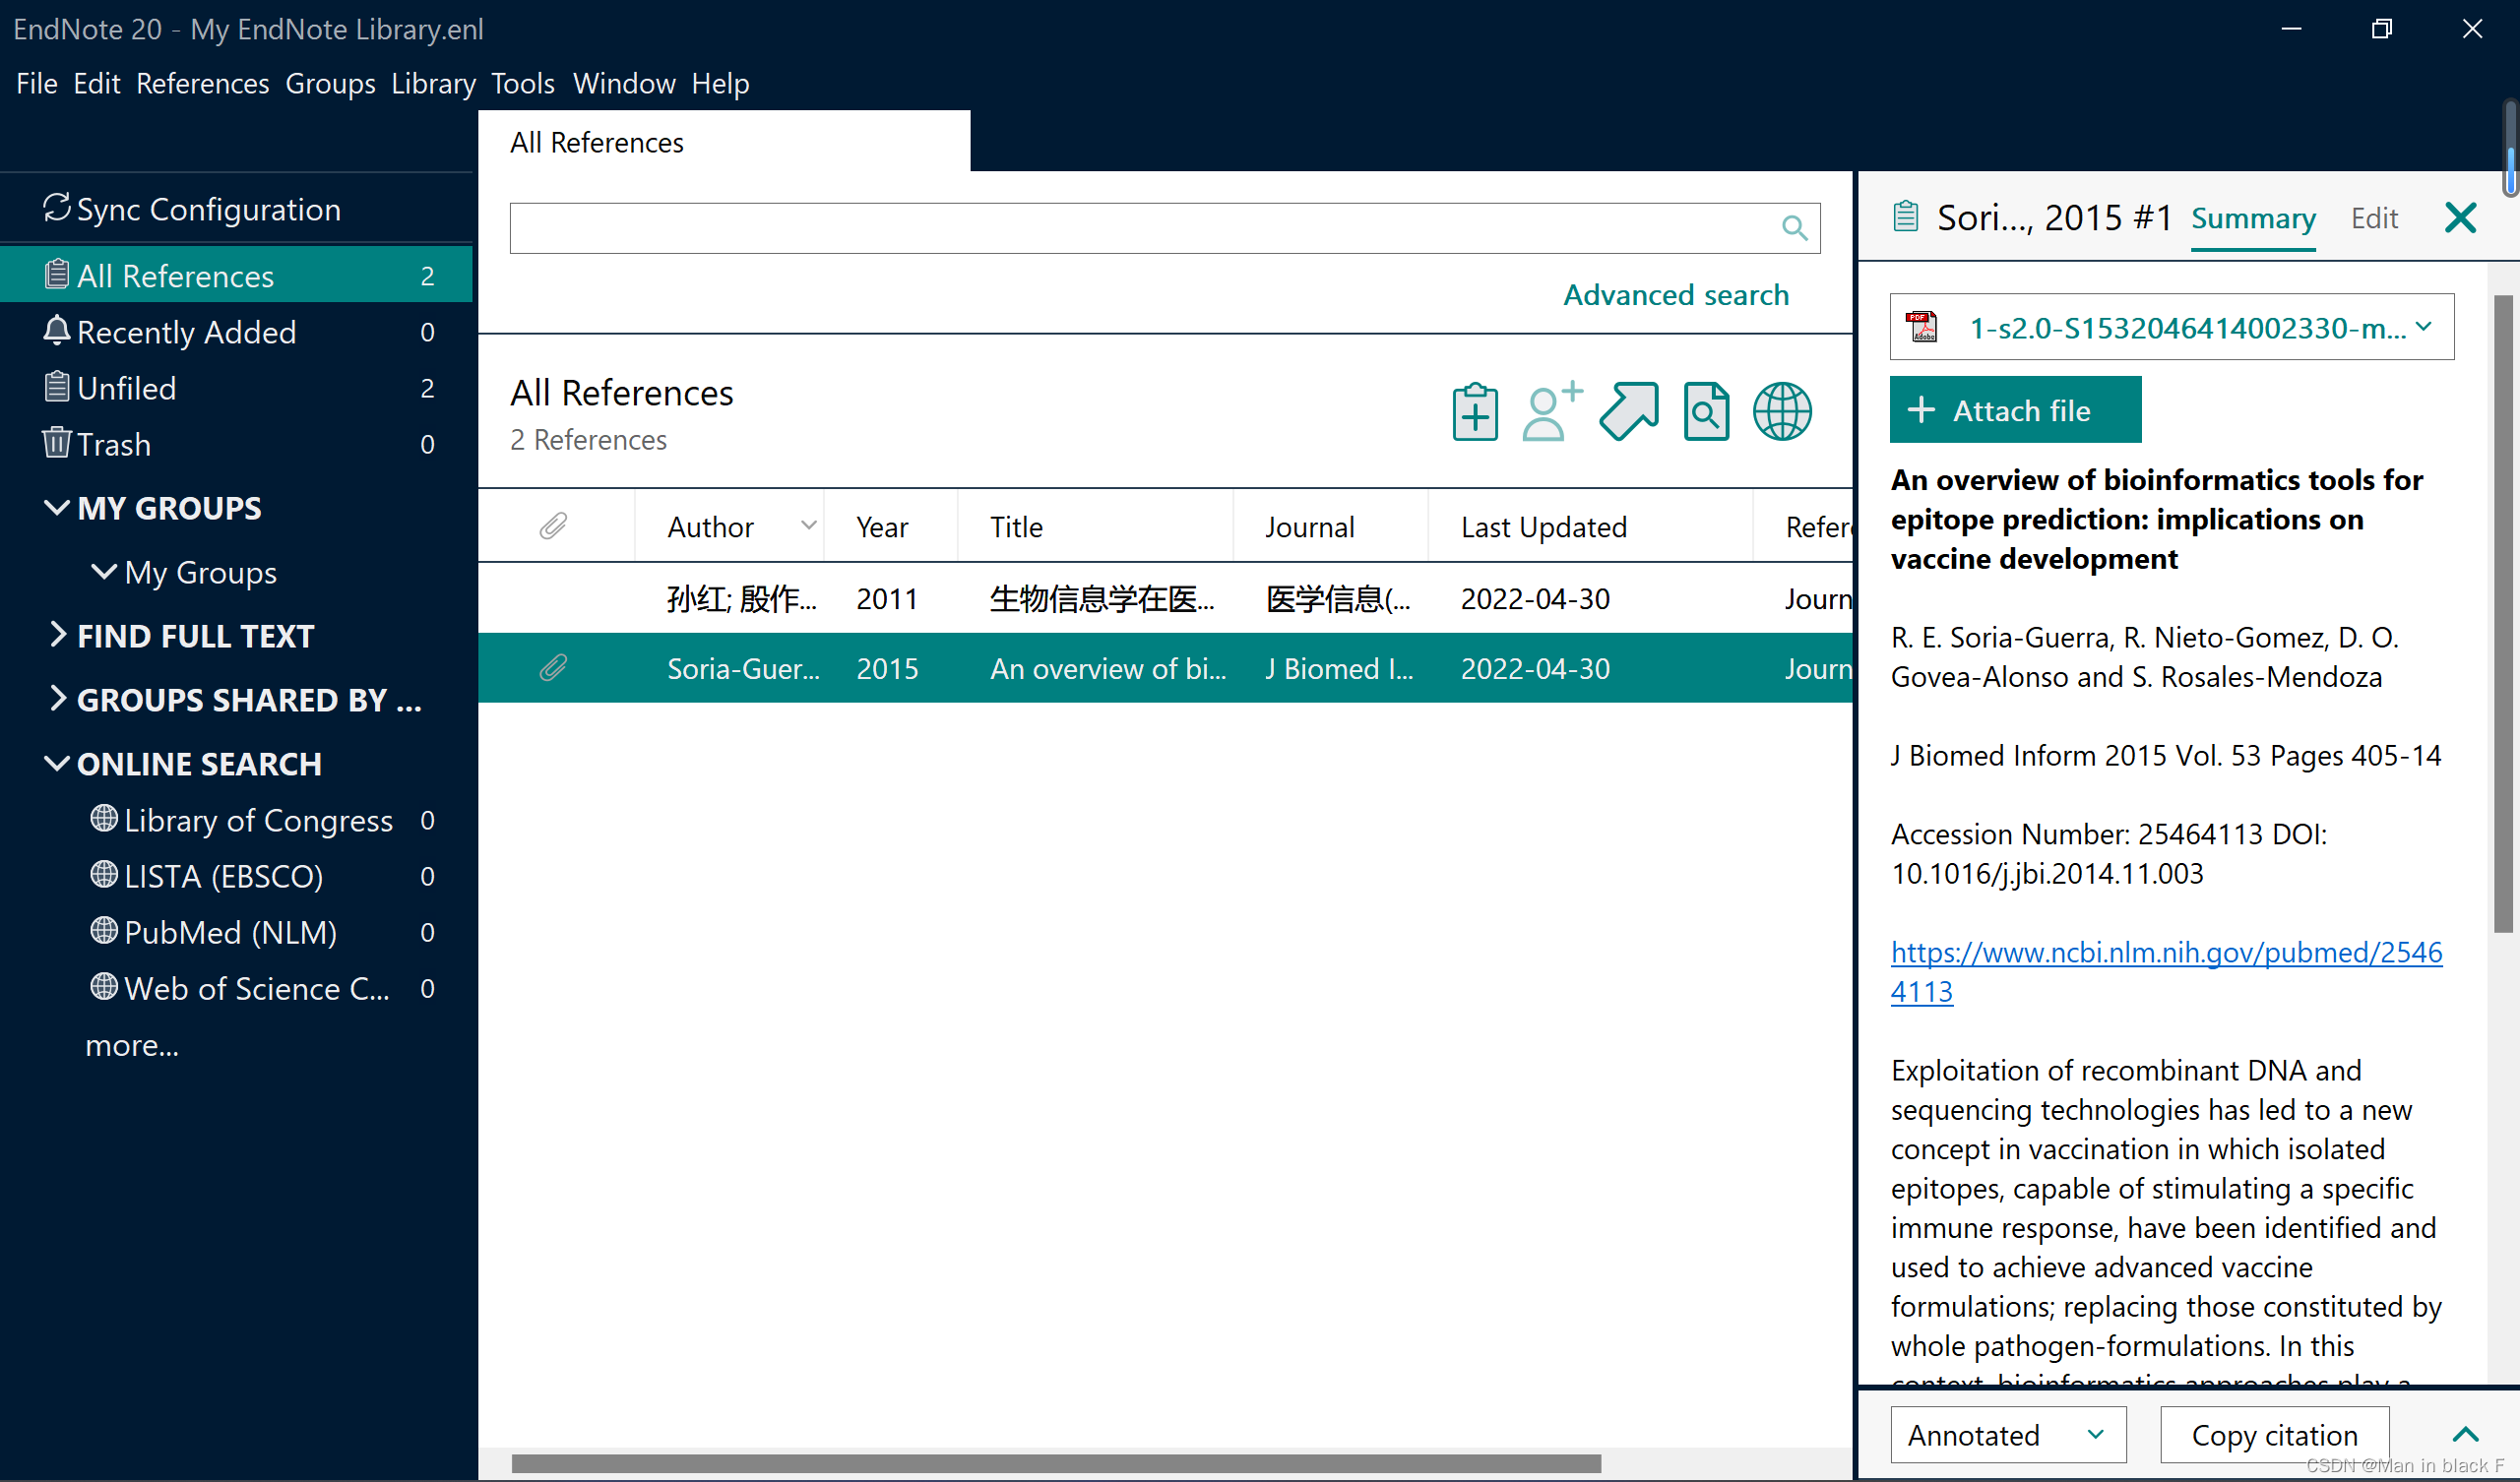The height and width of the screenshot is (1482, 2520).
Task: Open the Tools menu
Action: [523, 83]
